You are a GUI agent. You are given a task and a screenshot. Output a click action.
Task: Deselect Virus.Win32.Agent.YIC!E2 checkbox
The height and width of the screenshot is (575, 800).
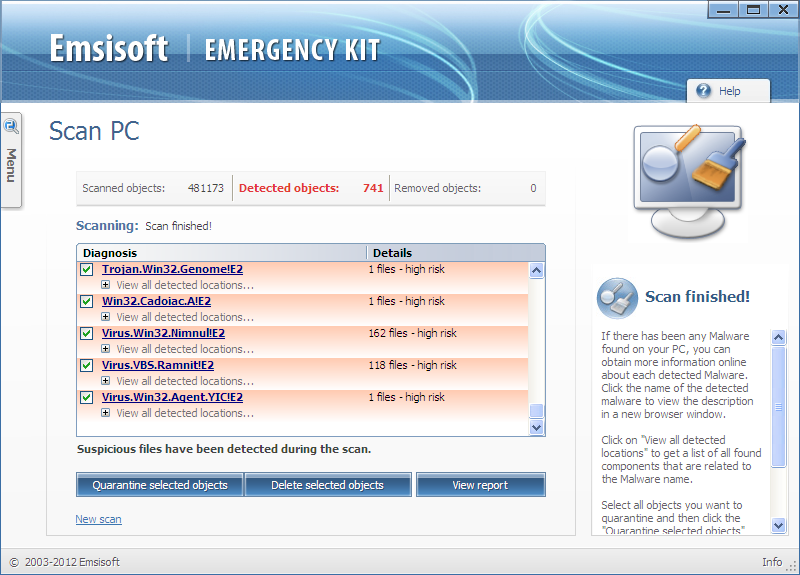86,397
